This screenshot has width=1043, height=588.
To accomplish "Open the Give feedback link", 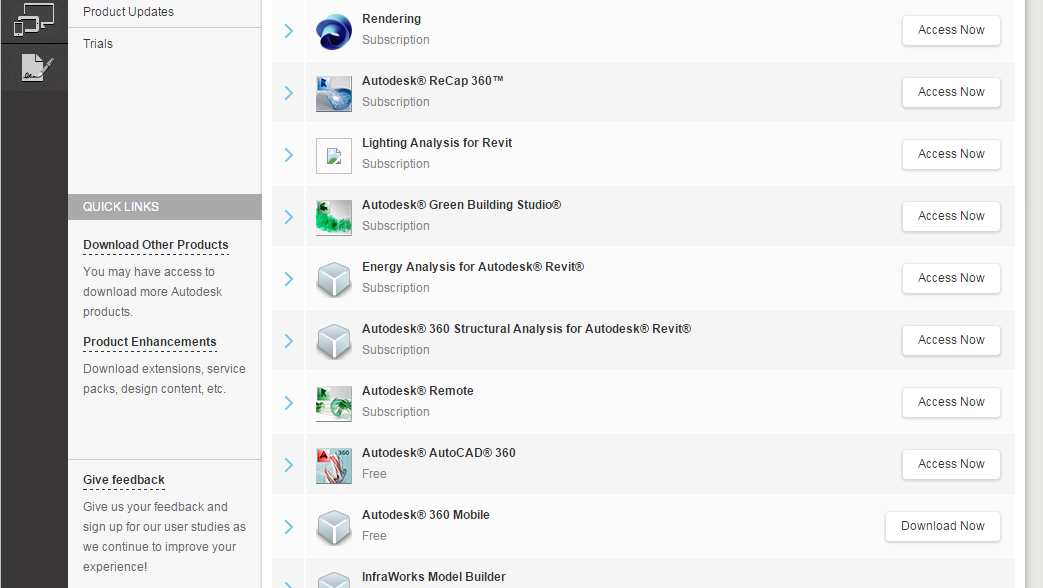I will tap(124, 480).
